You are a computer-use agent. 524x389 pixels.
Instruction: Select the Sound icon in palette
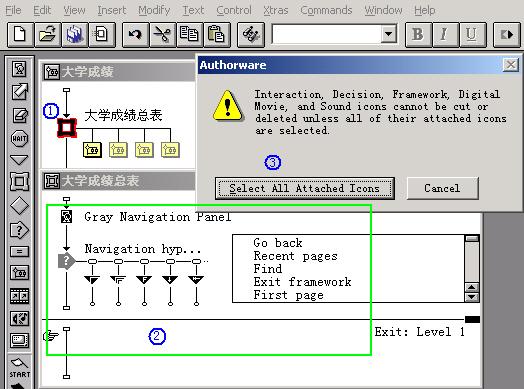(x=19, y=318)
